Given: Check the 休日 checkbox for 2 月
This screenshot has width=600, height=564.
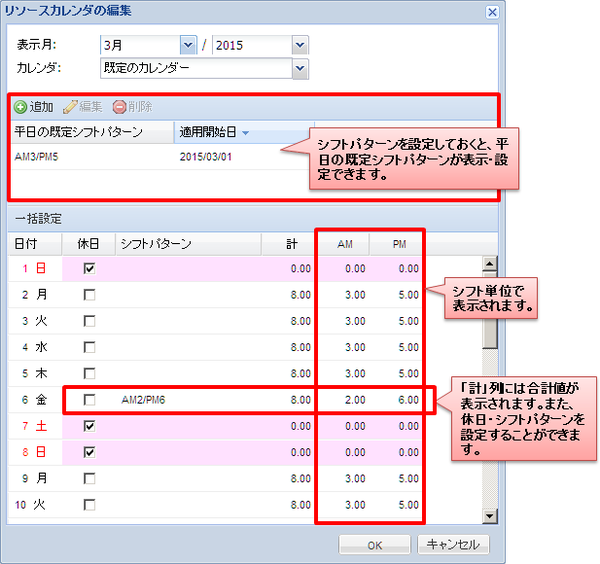Looking at the screenshot, I should [x=90, y=295].
